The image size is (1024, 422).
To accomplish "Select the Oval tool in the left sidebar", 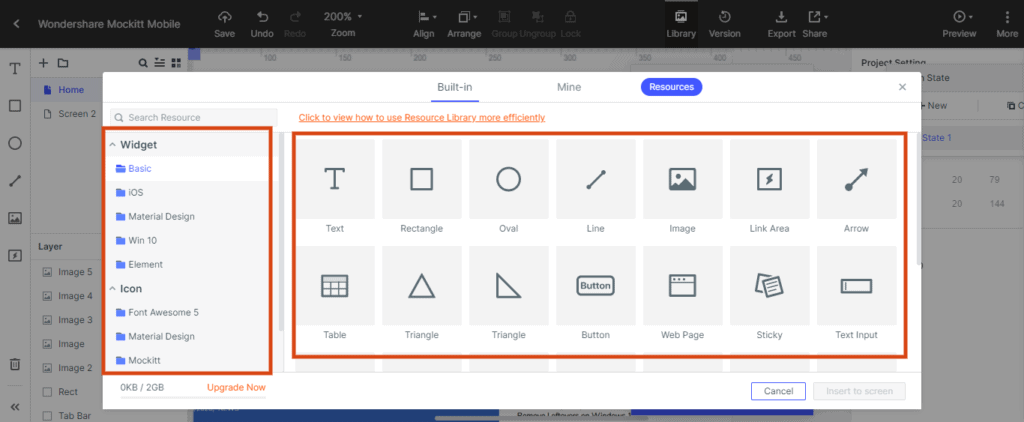I will (x=15, y=144).
